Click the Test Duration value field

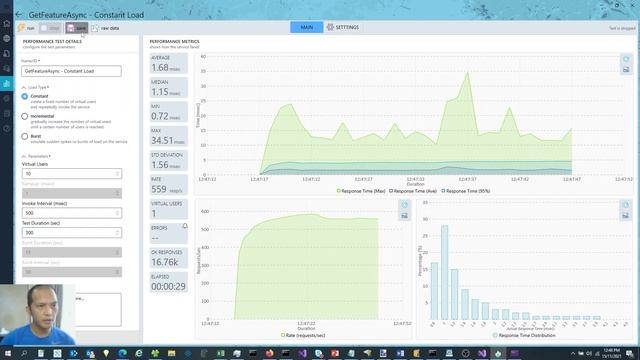click(x=71, y=233)
